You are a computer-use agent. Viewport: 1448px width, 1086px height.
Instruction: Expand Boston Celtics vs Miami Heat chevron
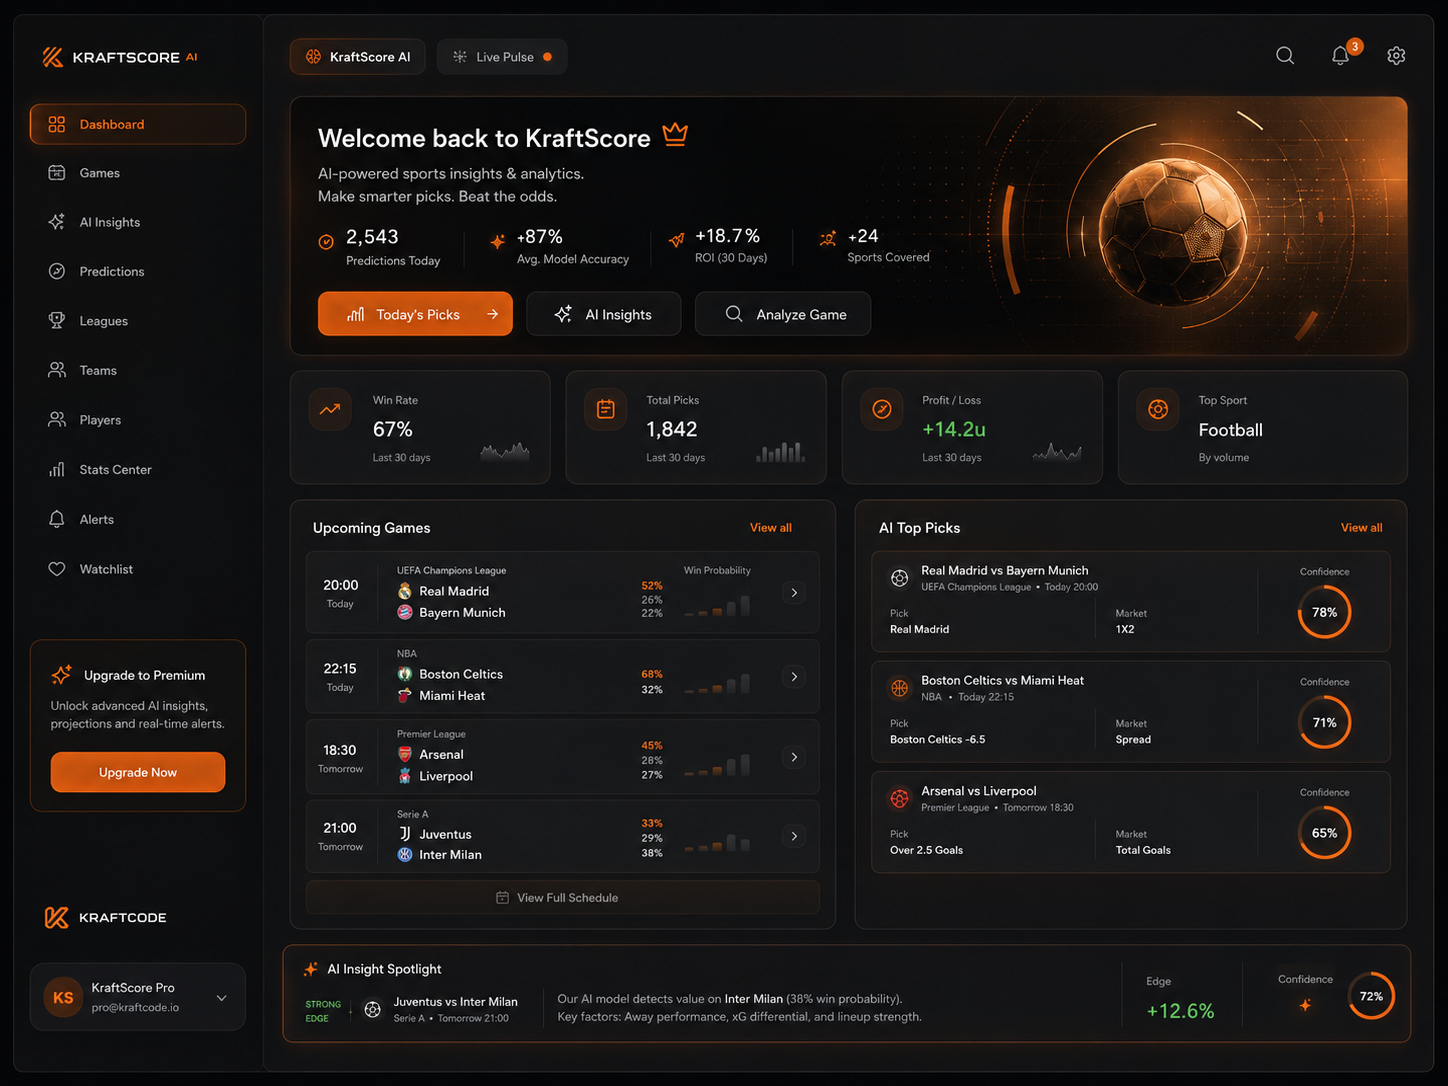click(794, 677)
